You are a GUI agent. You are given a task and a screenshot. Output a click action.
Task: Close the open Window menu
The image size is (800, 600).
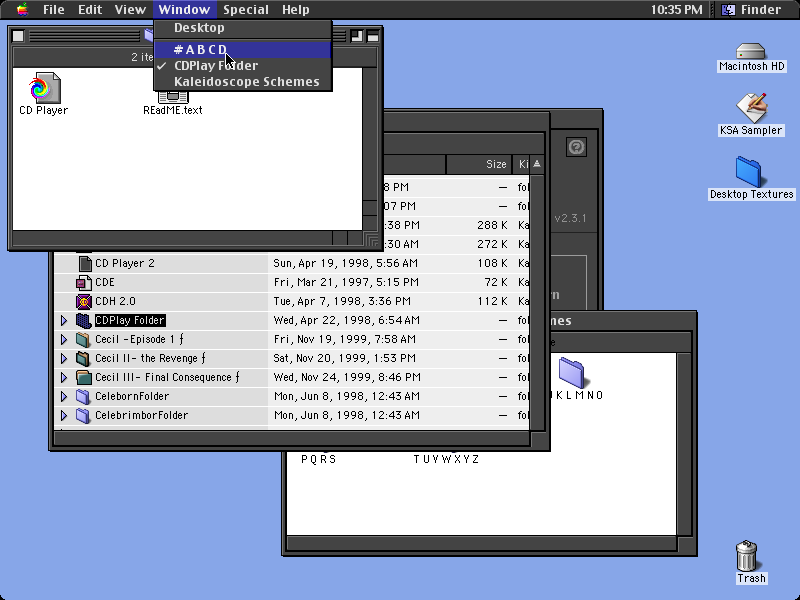click(x=184, y=10)
